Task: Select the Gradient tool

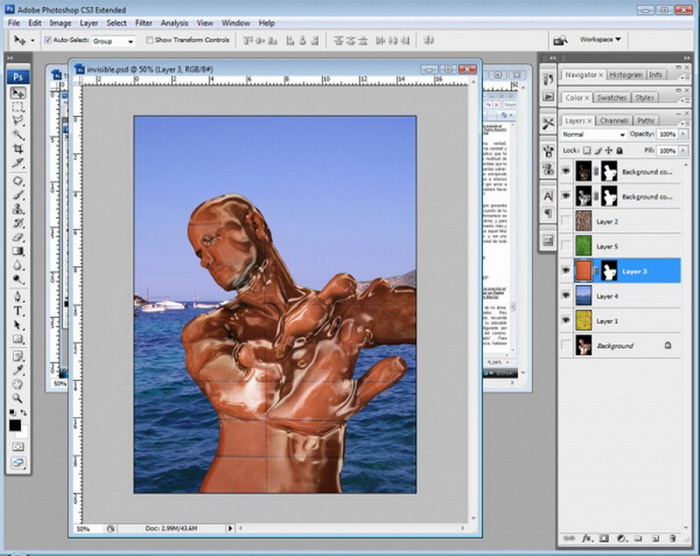Action: pos(18,251)
